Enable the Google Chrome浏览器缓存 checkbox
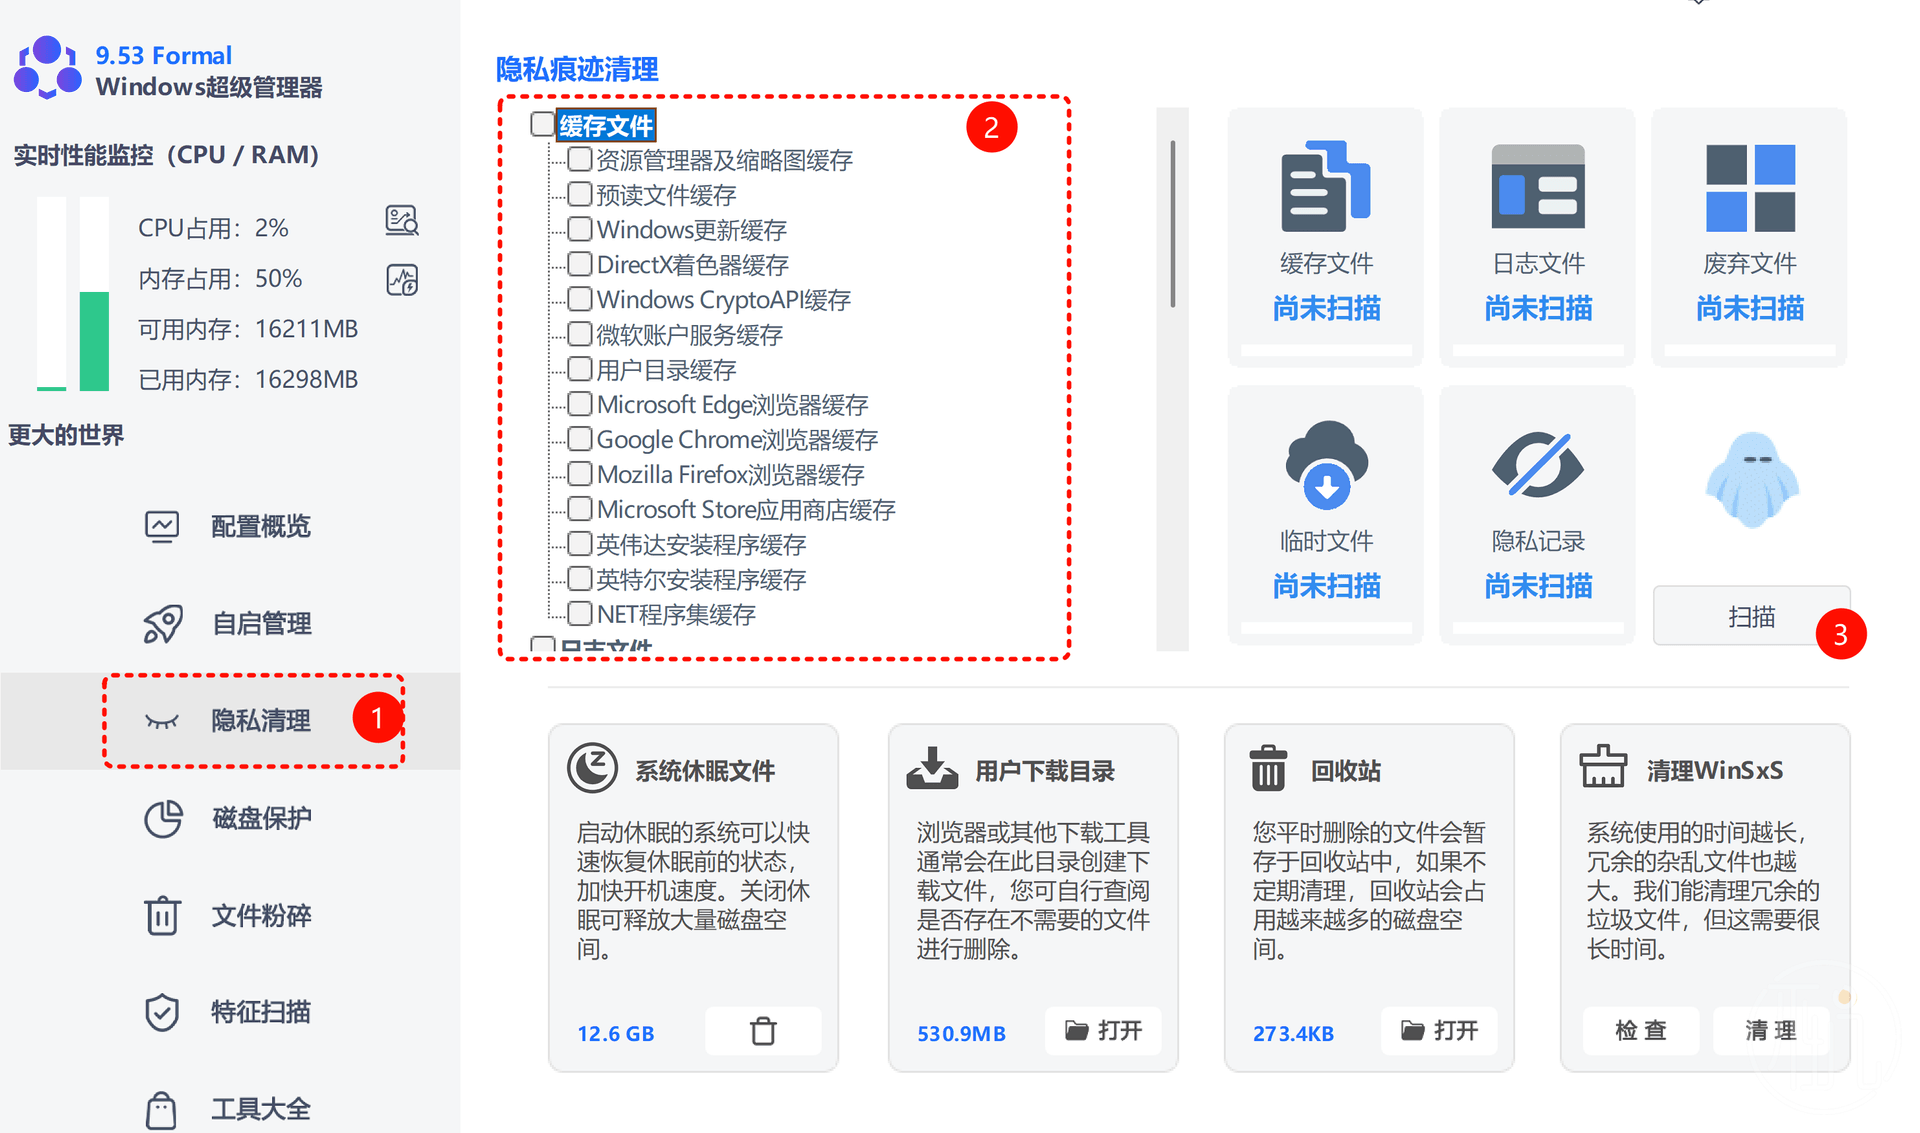Viewport: 1920px width, 1133px height. click(x=580, y=439)
